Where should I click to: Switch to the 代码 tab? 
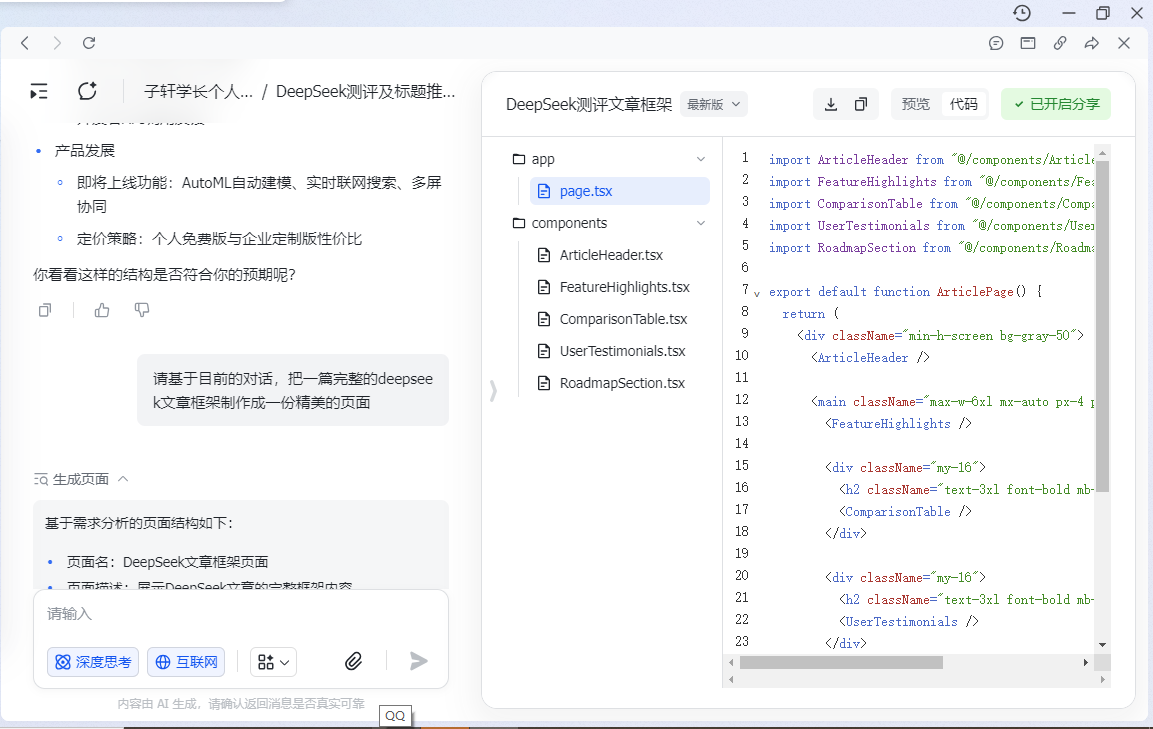tap(963, 104)
